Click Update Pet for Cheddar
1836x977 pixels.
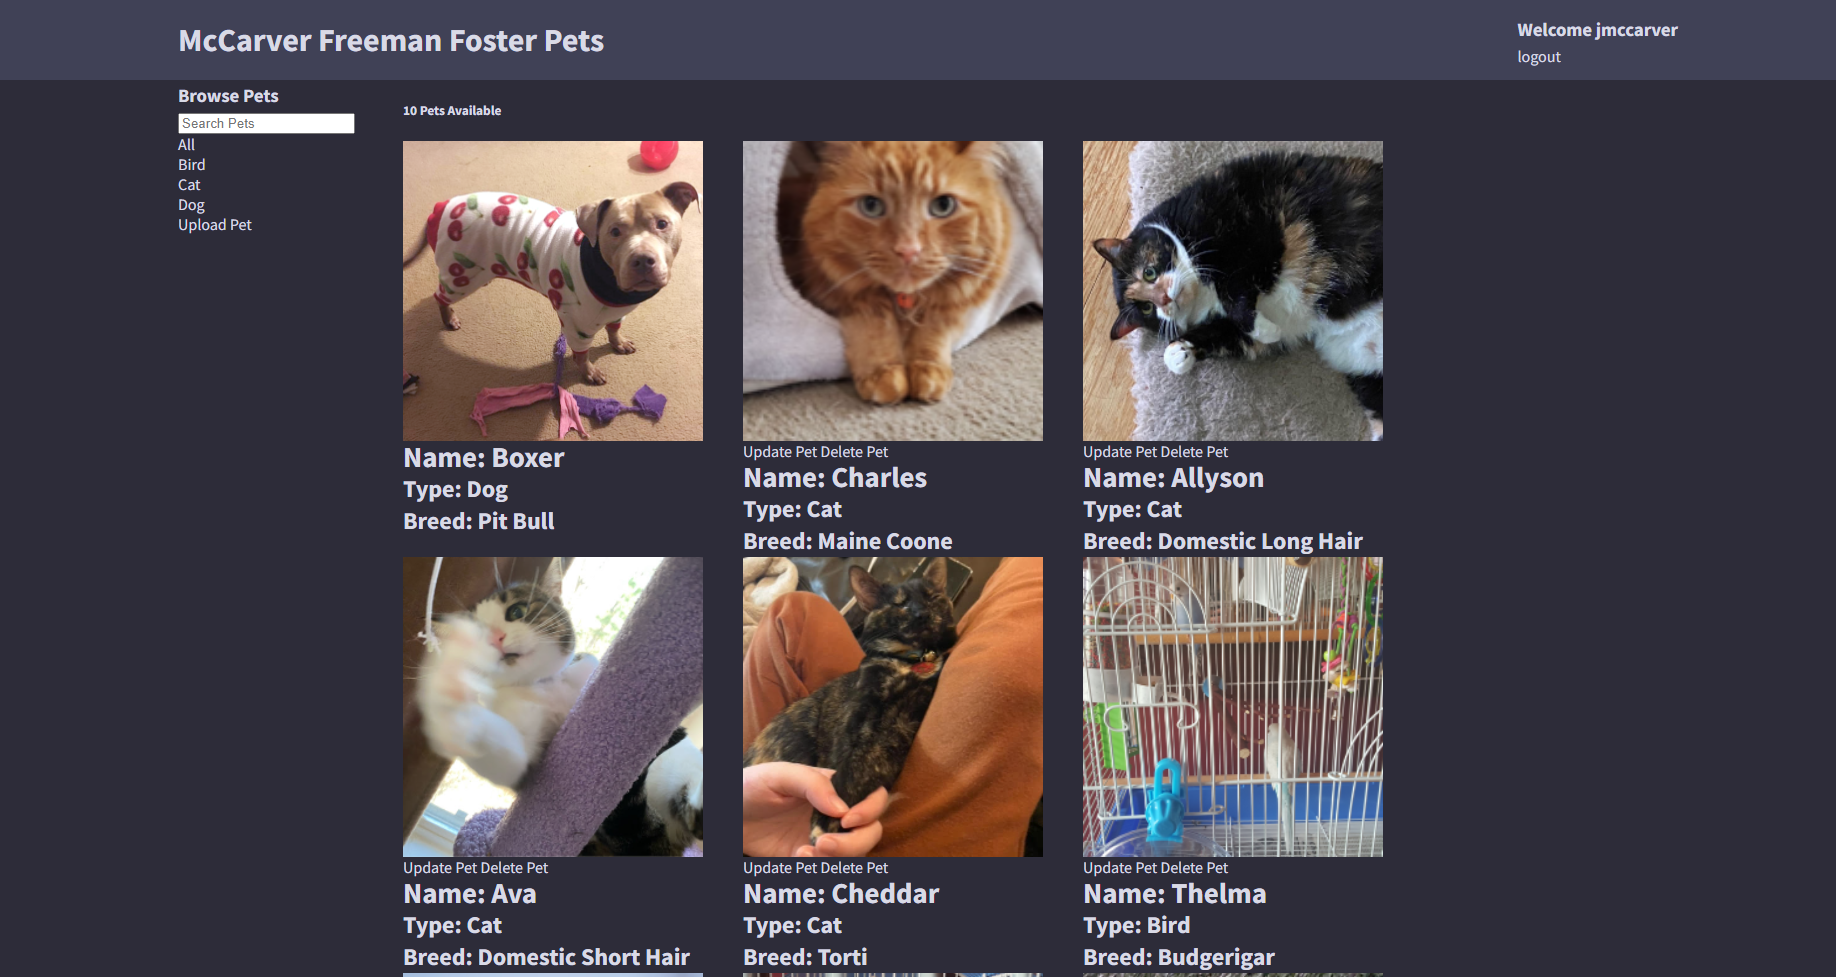click(780, 868)
